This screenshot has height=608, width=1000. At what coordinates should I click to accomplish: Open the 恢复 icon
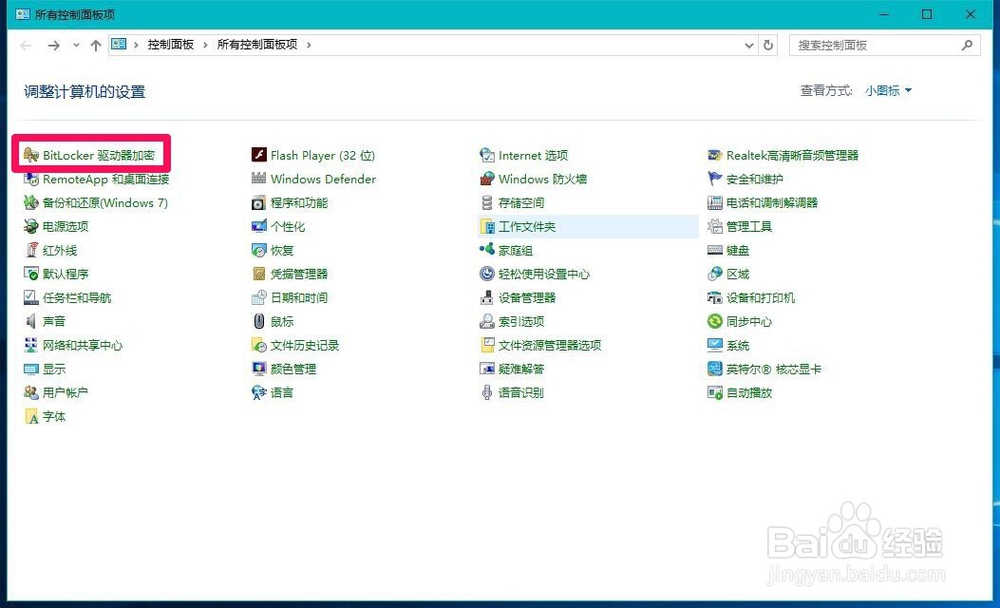[x=259, y=250]
